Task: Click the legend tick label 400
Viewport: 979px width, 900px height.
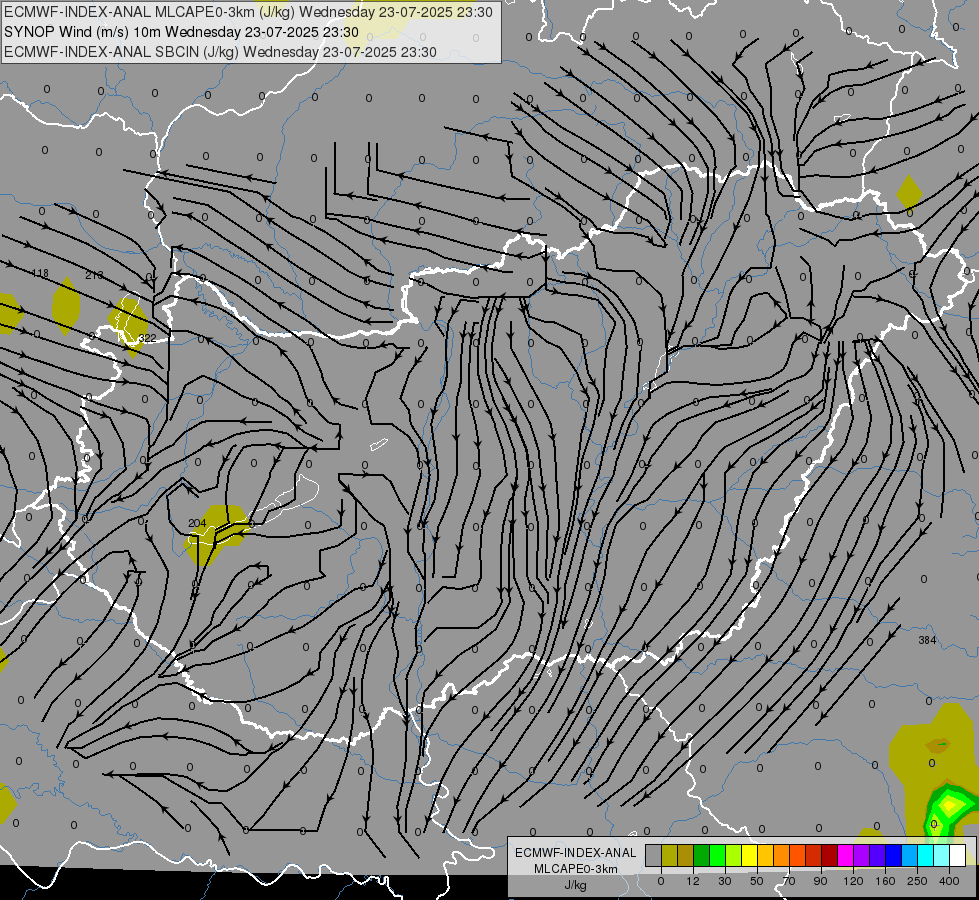Action: tap(949, 881)
